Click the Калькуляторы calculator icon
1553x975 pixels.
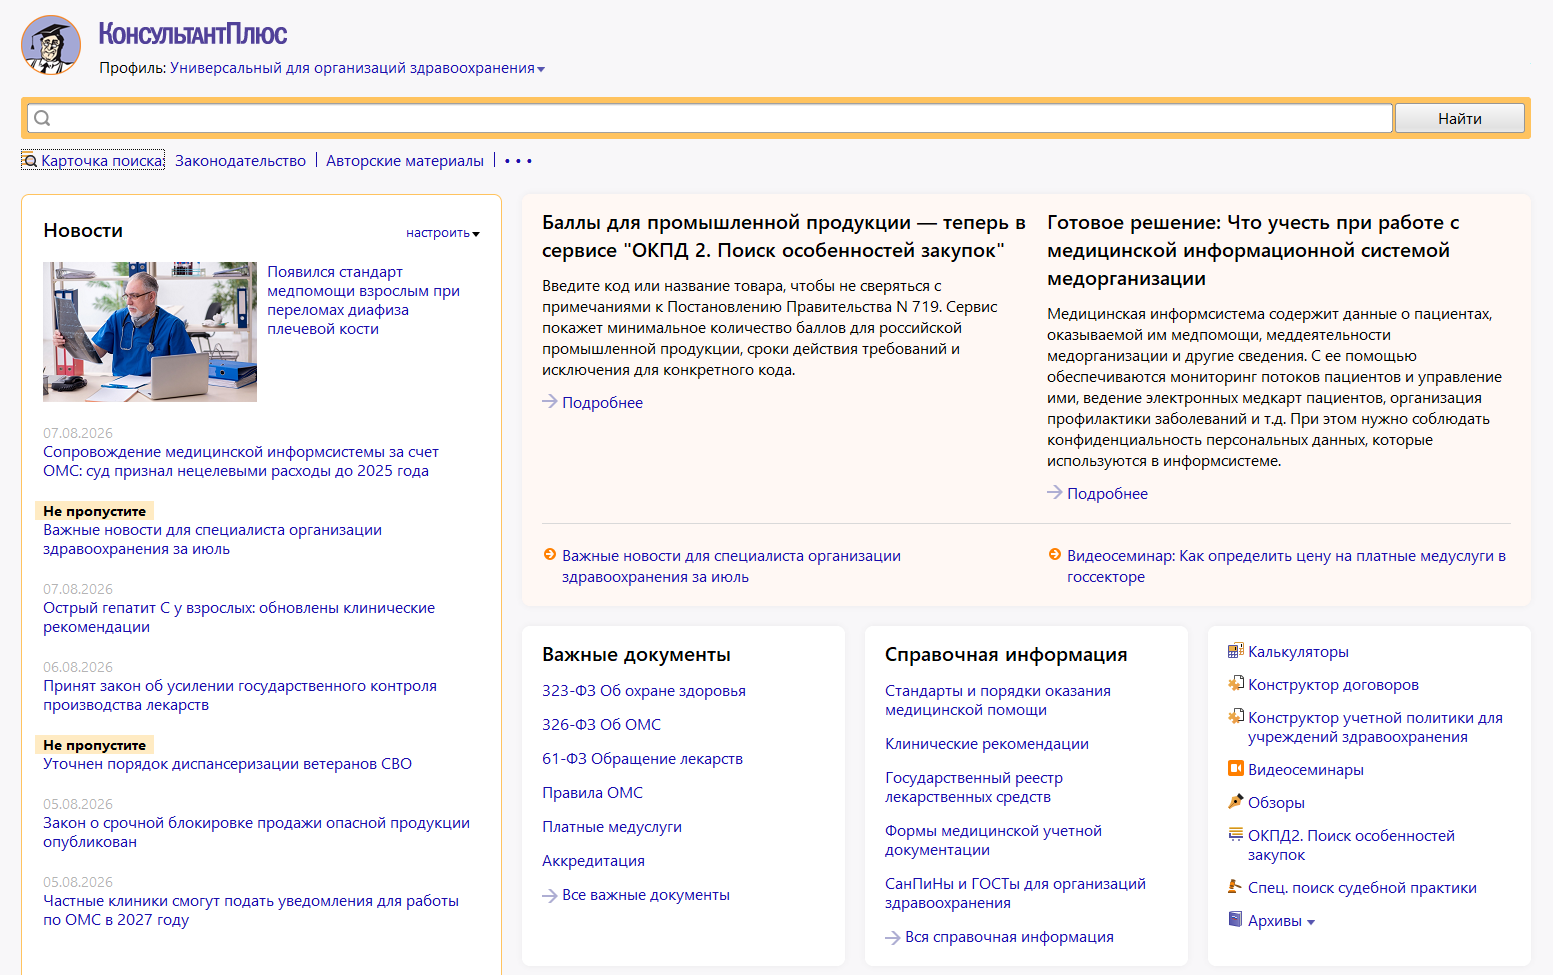pos(1236,651)
